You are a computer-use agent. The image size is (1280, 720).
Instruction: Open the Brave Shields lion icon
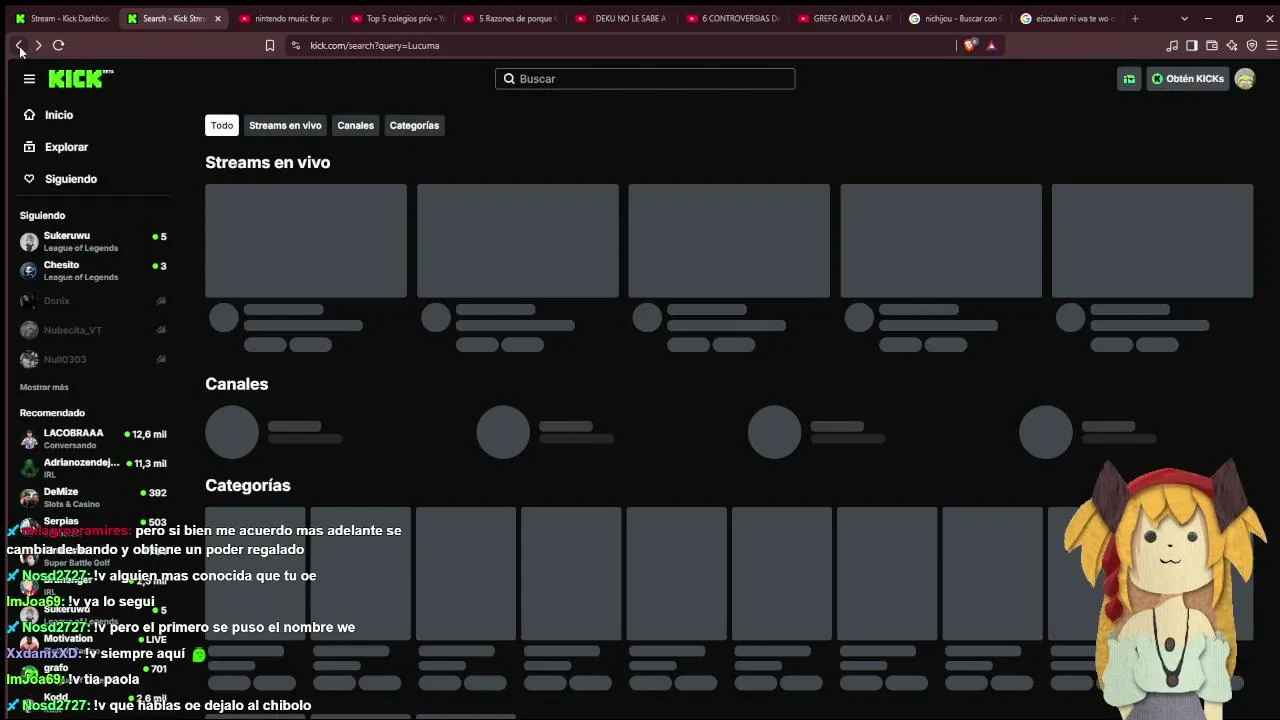pyautogui.click(x=970, y=45)
